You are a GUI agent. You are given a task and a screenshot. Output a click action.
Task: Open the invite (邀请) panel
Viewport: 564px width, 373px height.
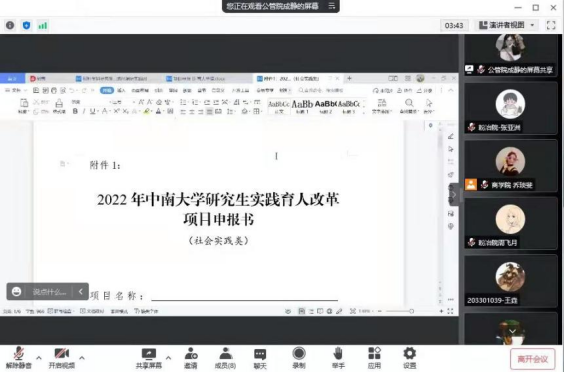pyautogui.click(x=191, y=358)
